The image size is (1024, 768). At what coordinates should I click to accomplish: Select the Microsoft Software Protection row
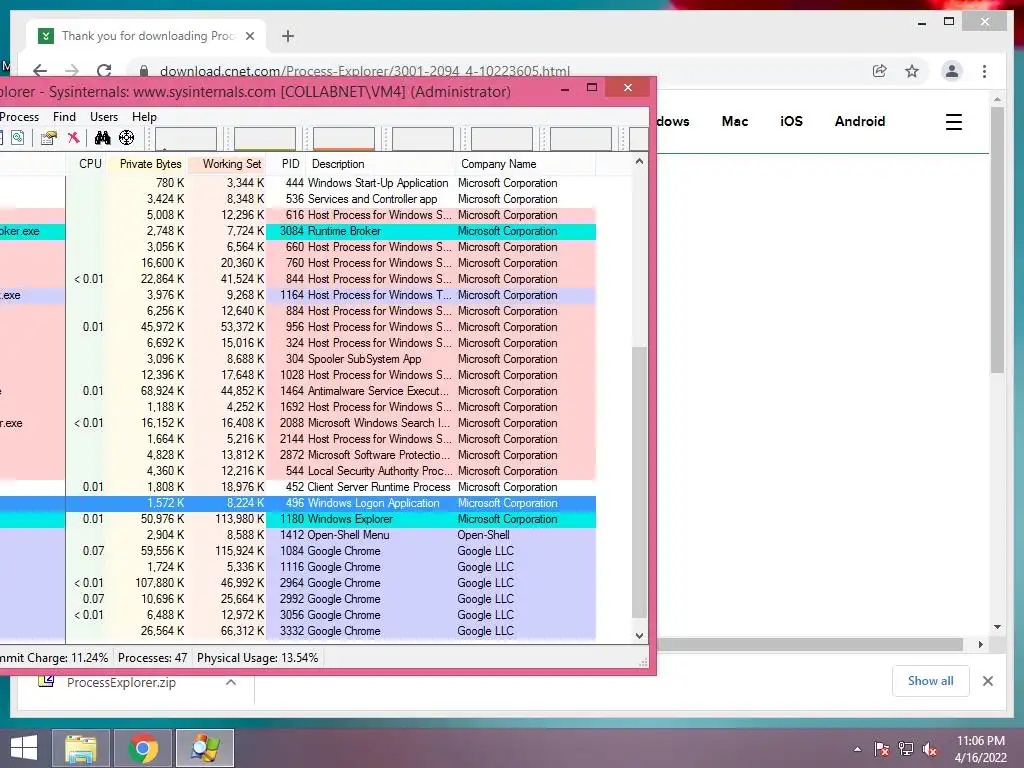298,455
